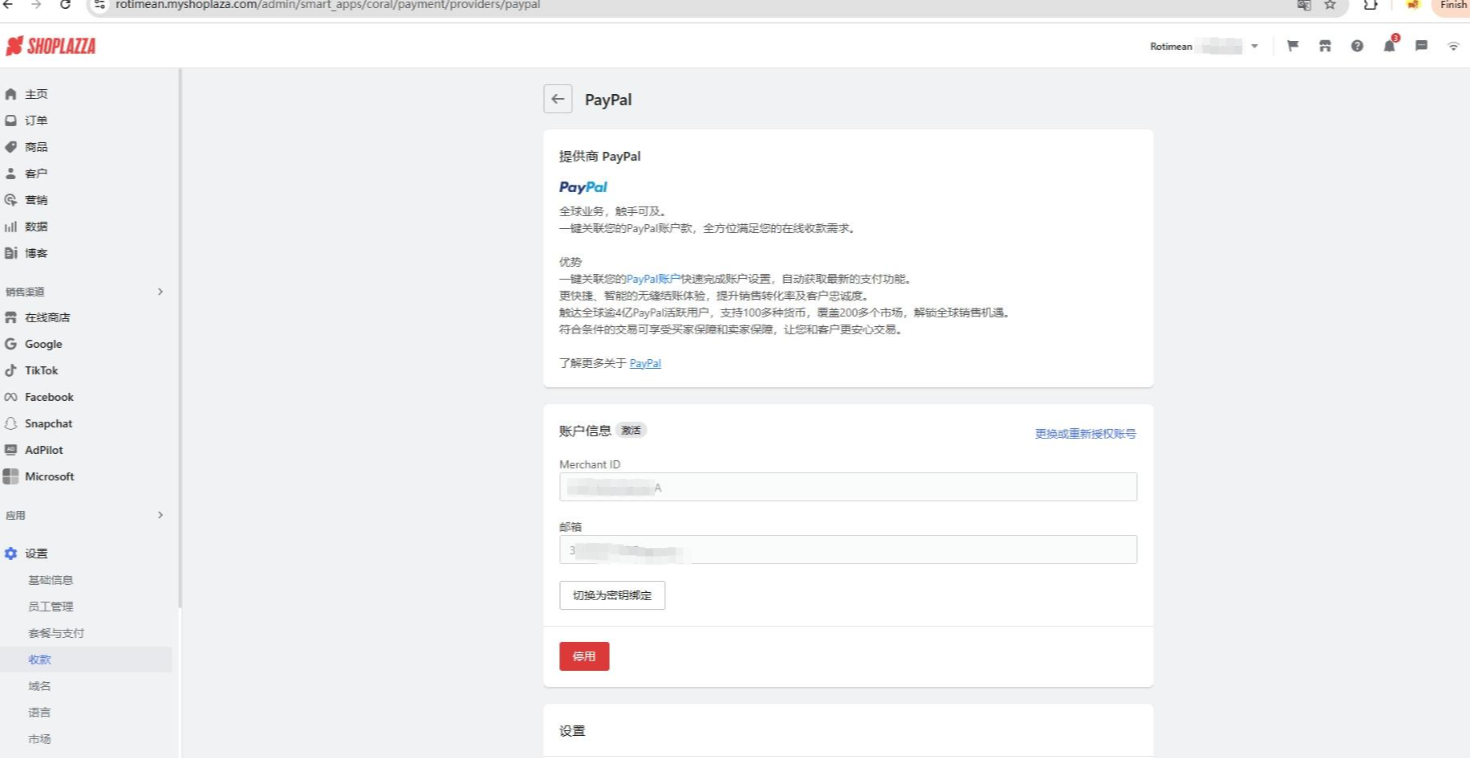Select TikTok sales channel

tap(41, 370)
